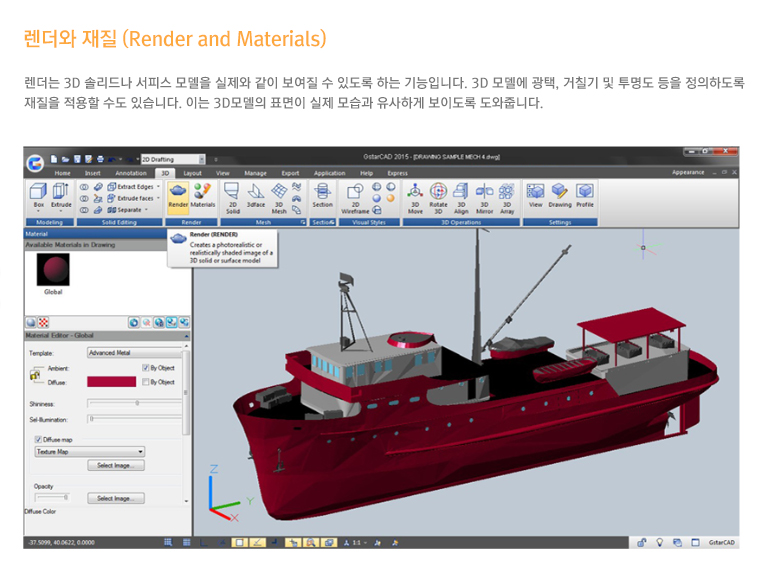
Task: Open the Manage ribbon tab
Action: coord(255,173)
